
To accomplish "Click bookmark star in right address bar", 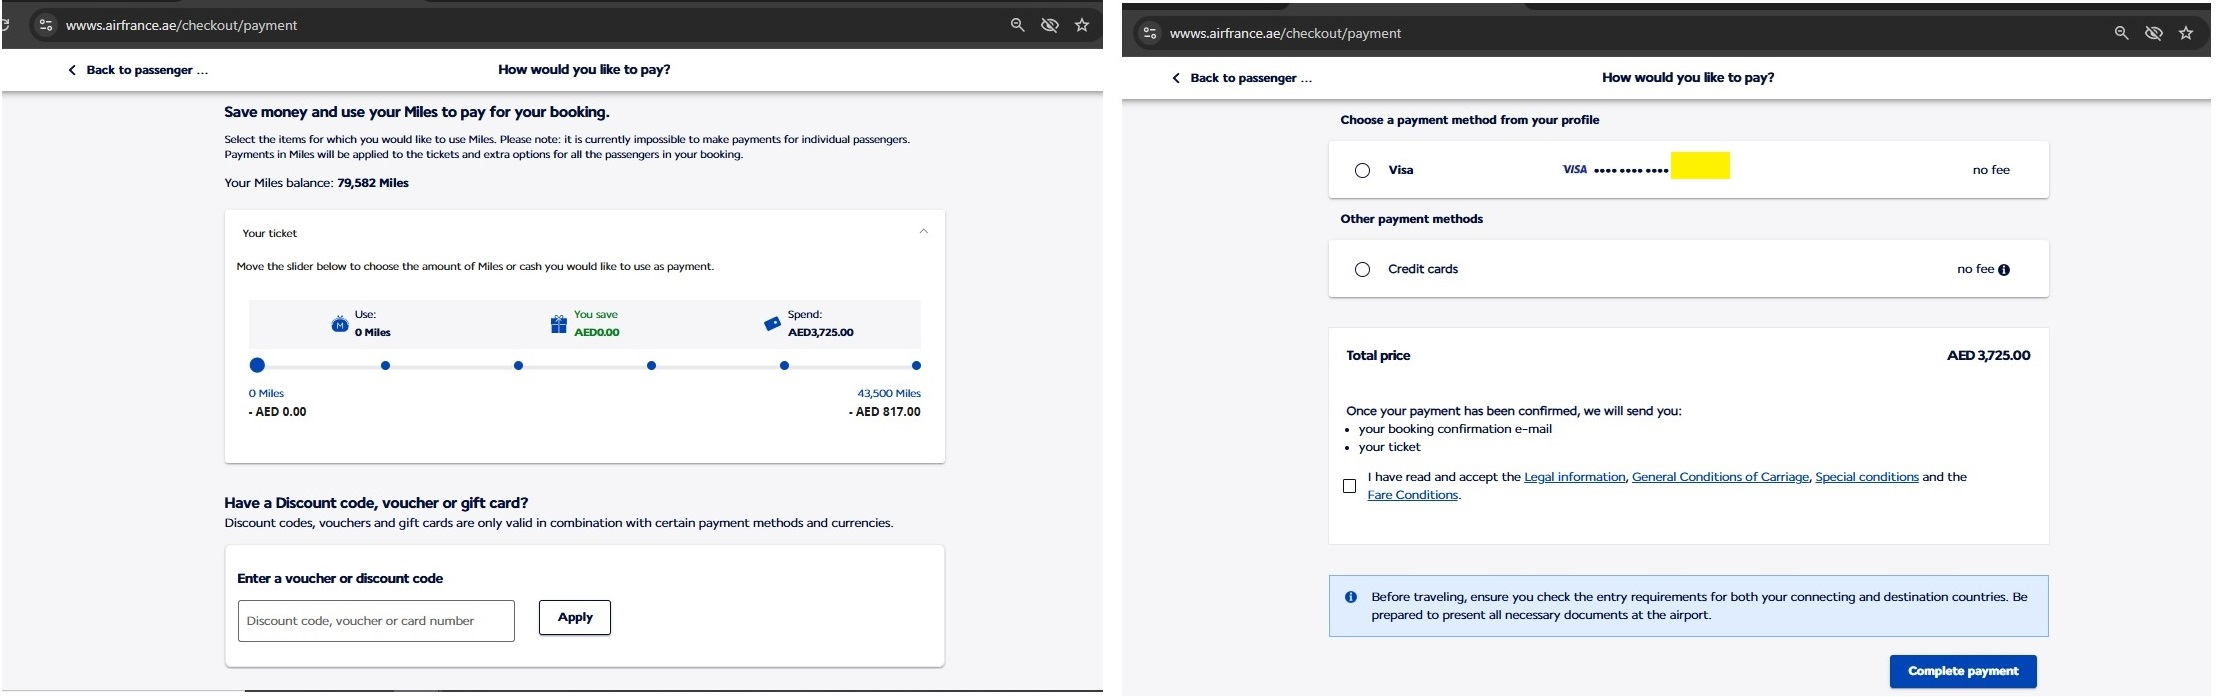I will 2186,33.
